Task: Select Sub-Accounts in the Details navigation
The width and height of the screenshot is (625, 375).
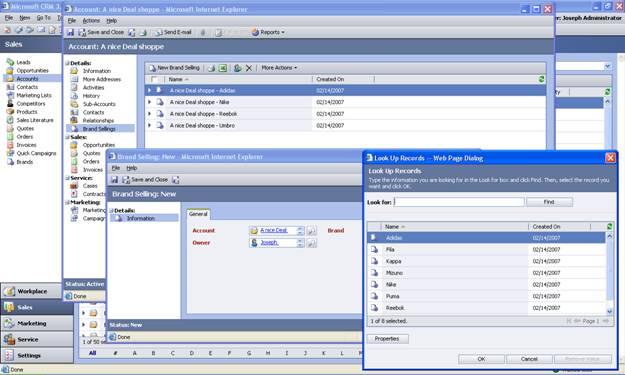Action: click(x=99, y=104)
